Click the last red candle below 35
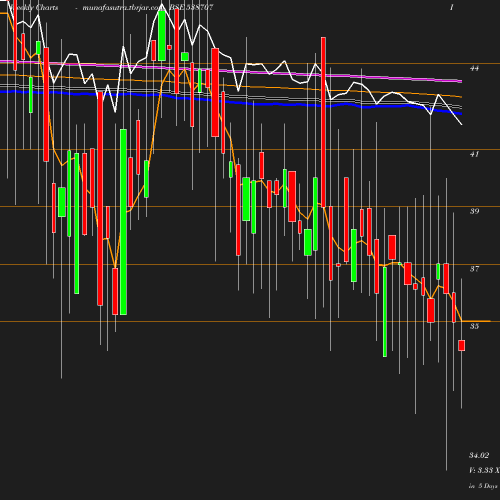 [x=462, y=345]
